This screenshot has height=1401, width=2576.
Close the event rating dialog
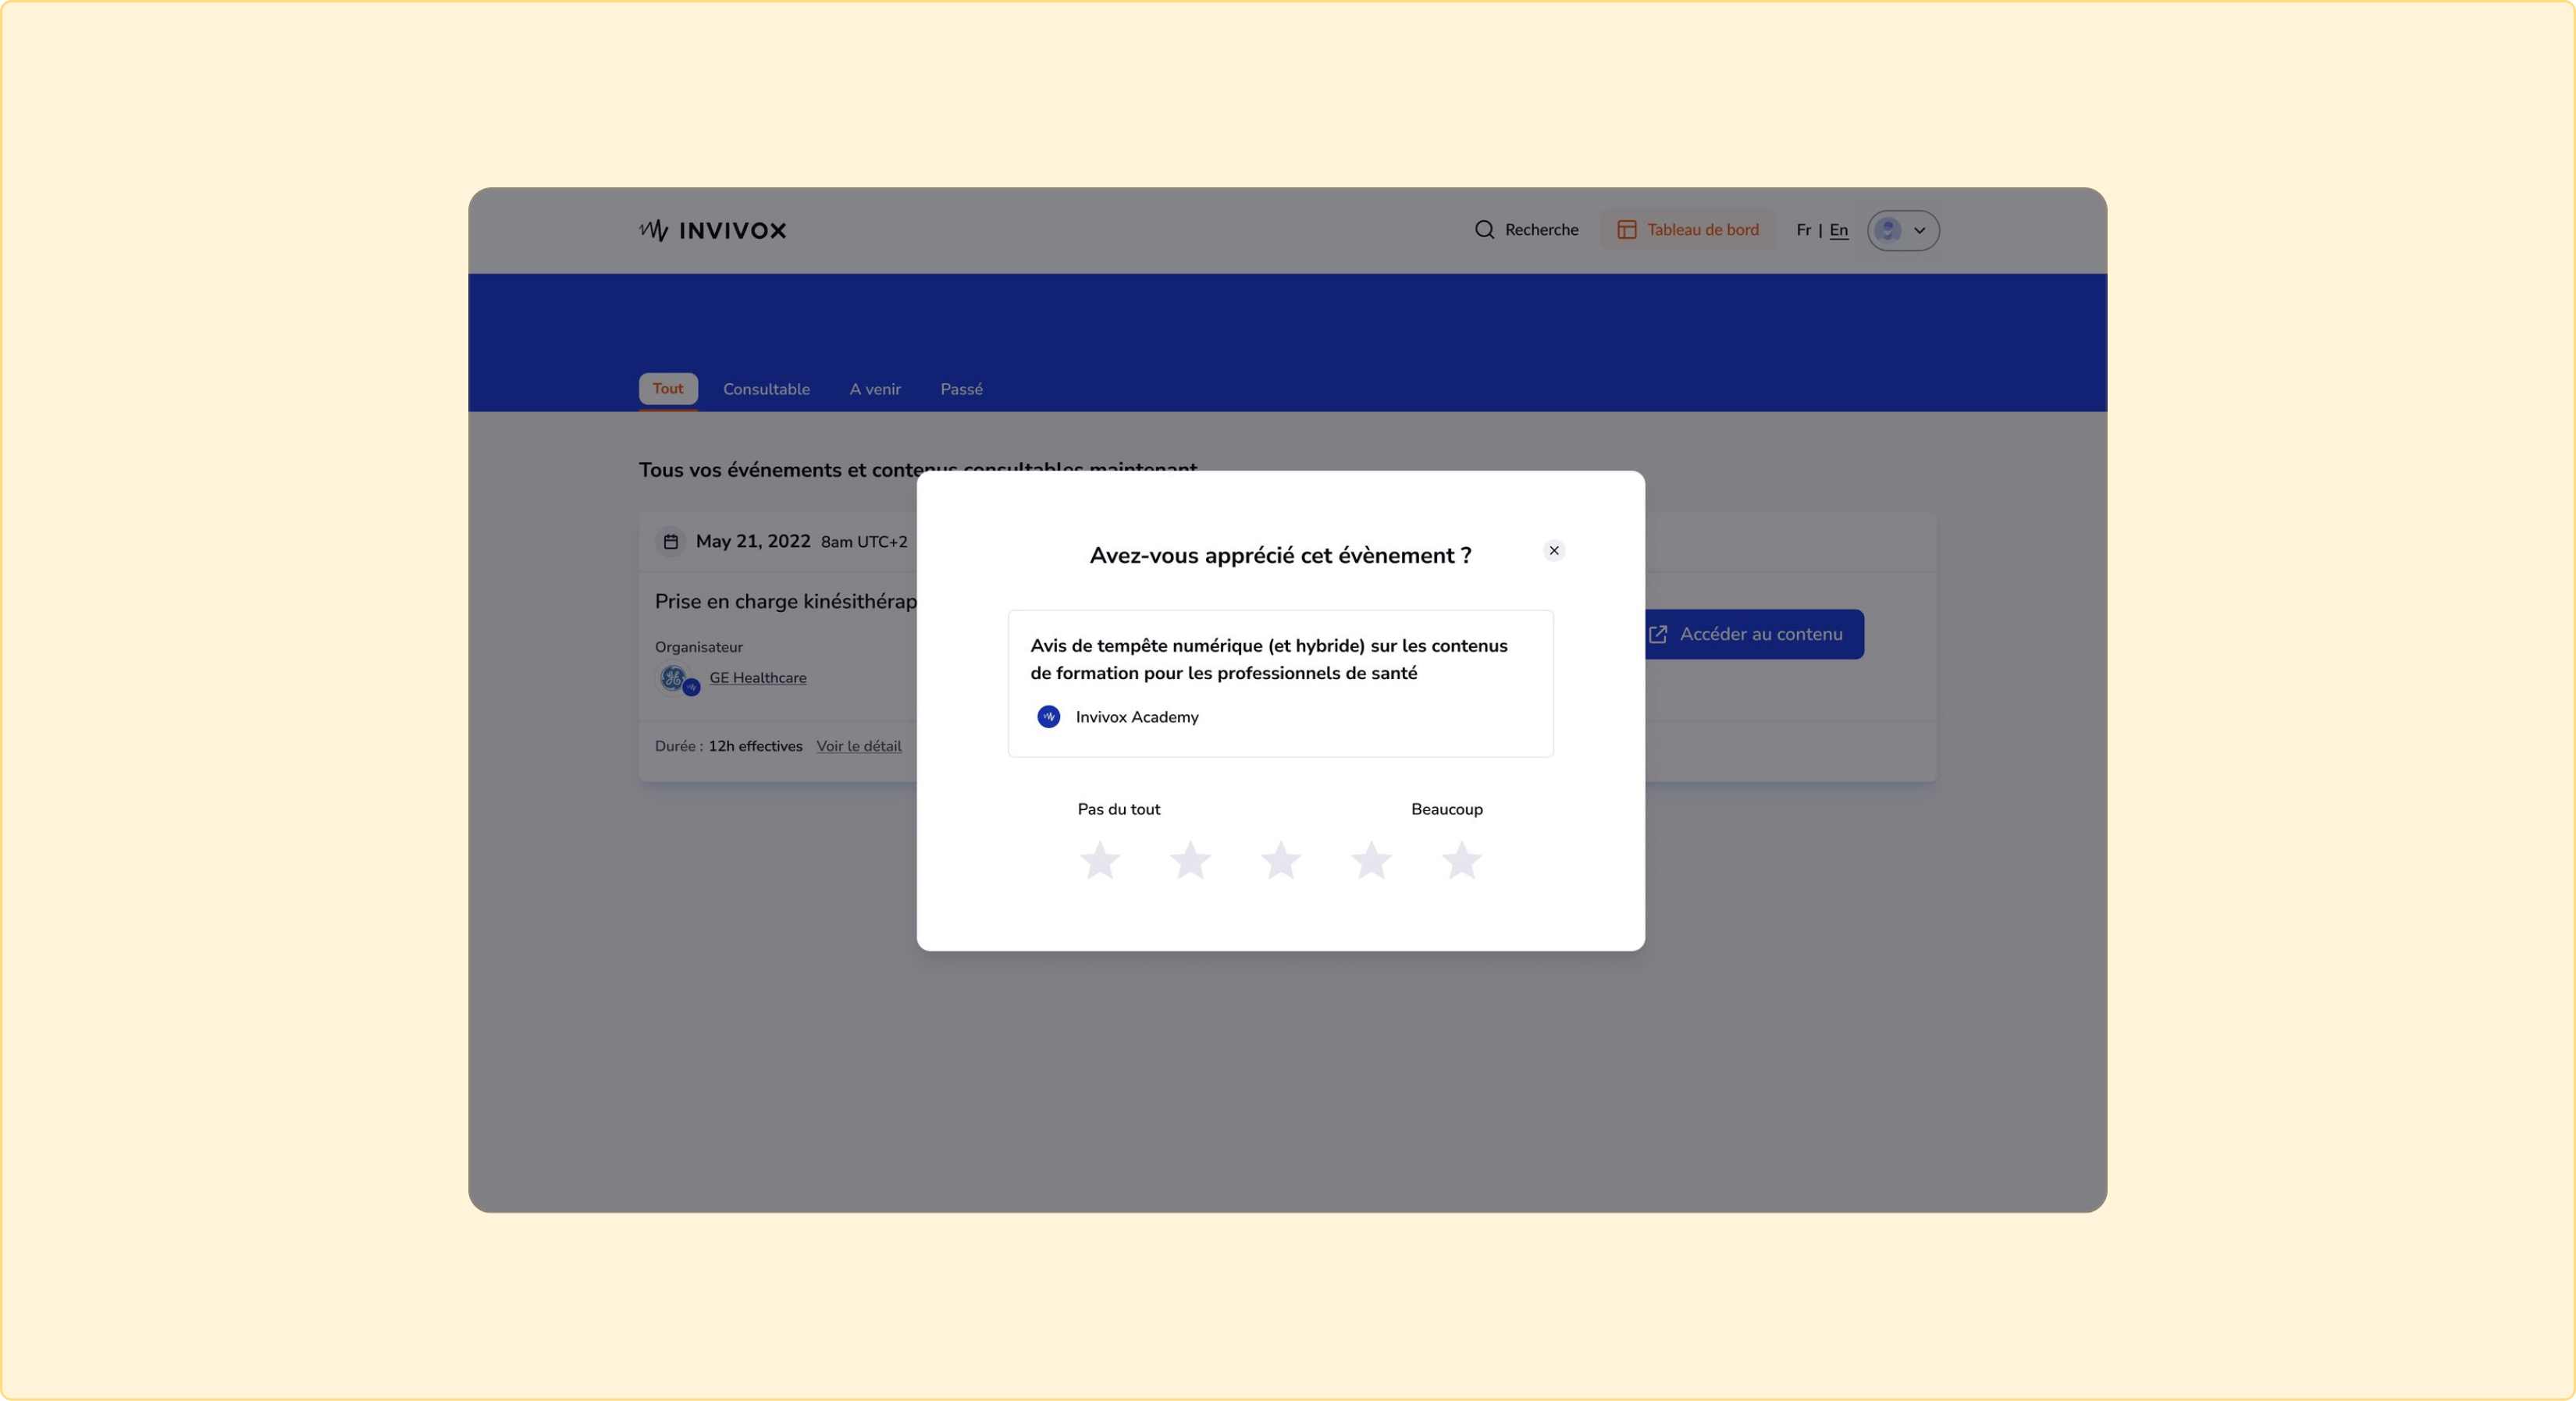click(1553, 551)
